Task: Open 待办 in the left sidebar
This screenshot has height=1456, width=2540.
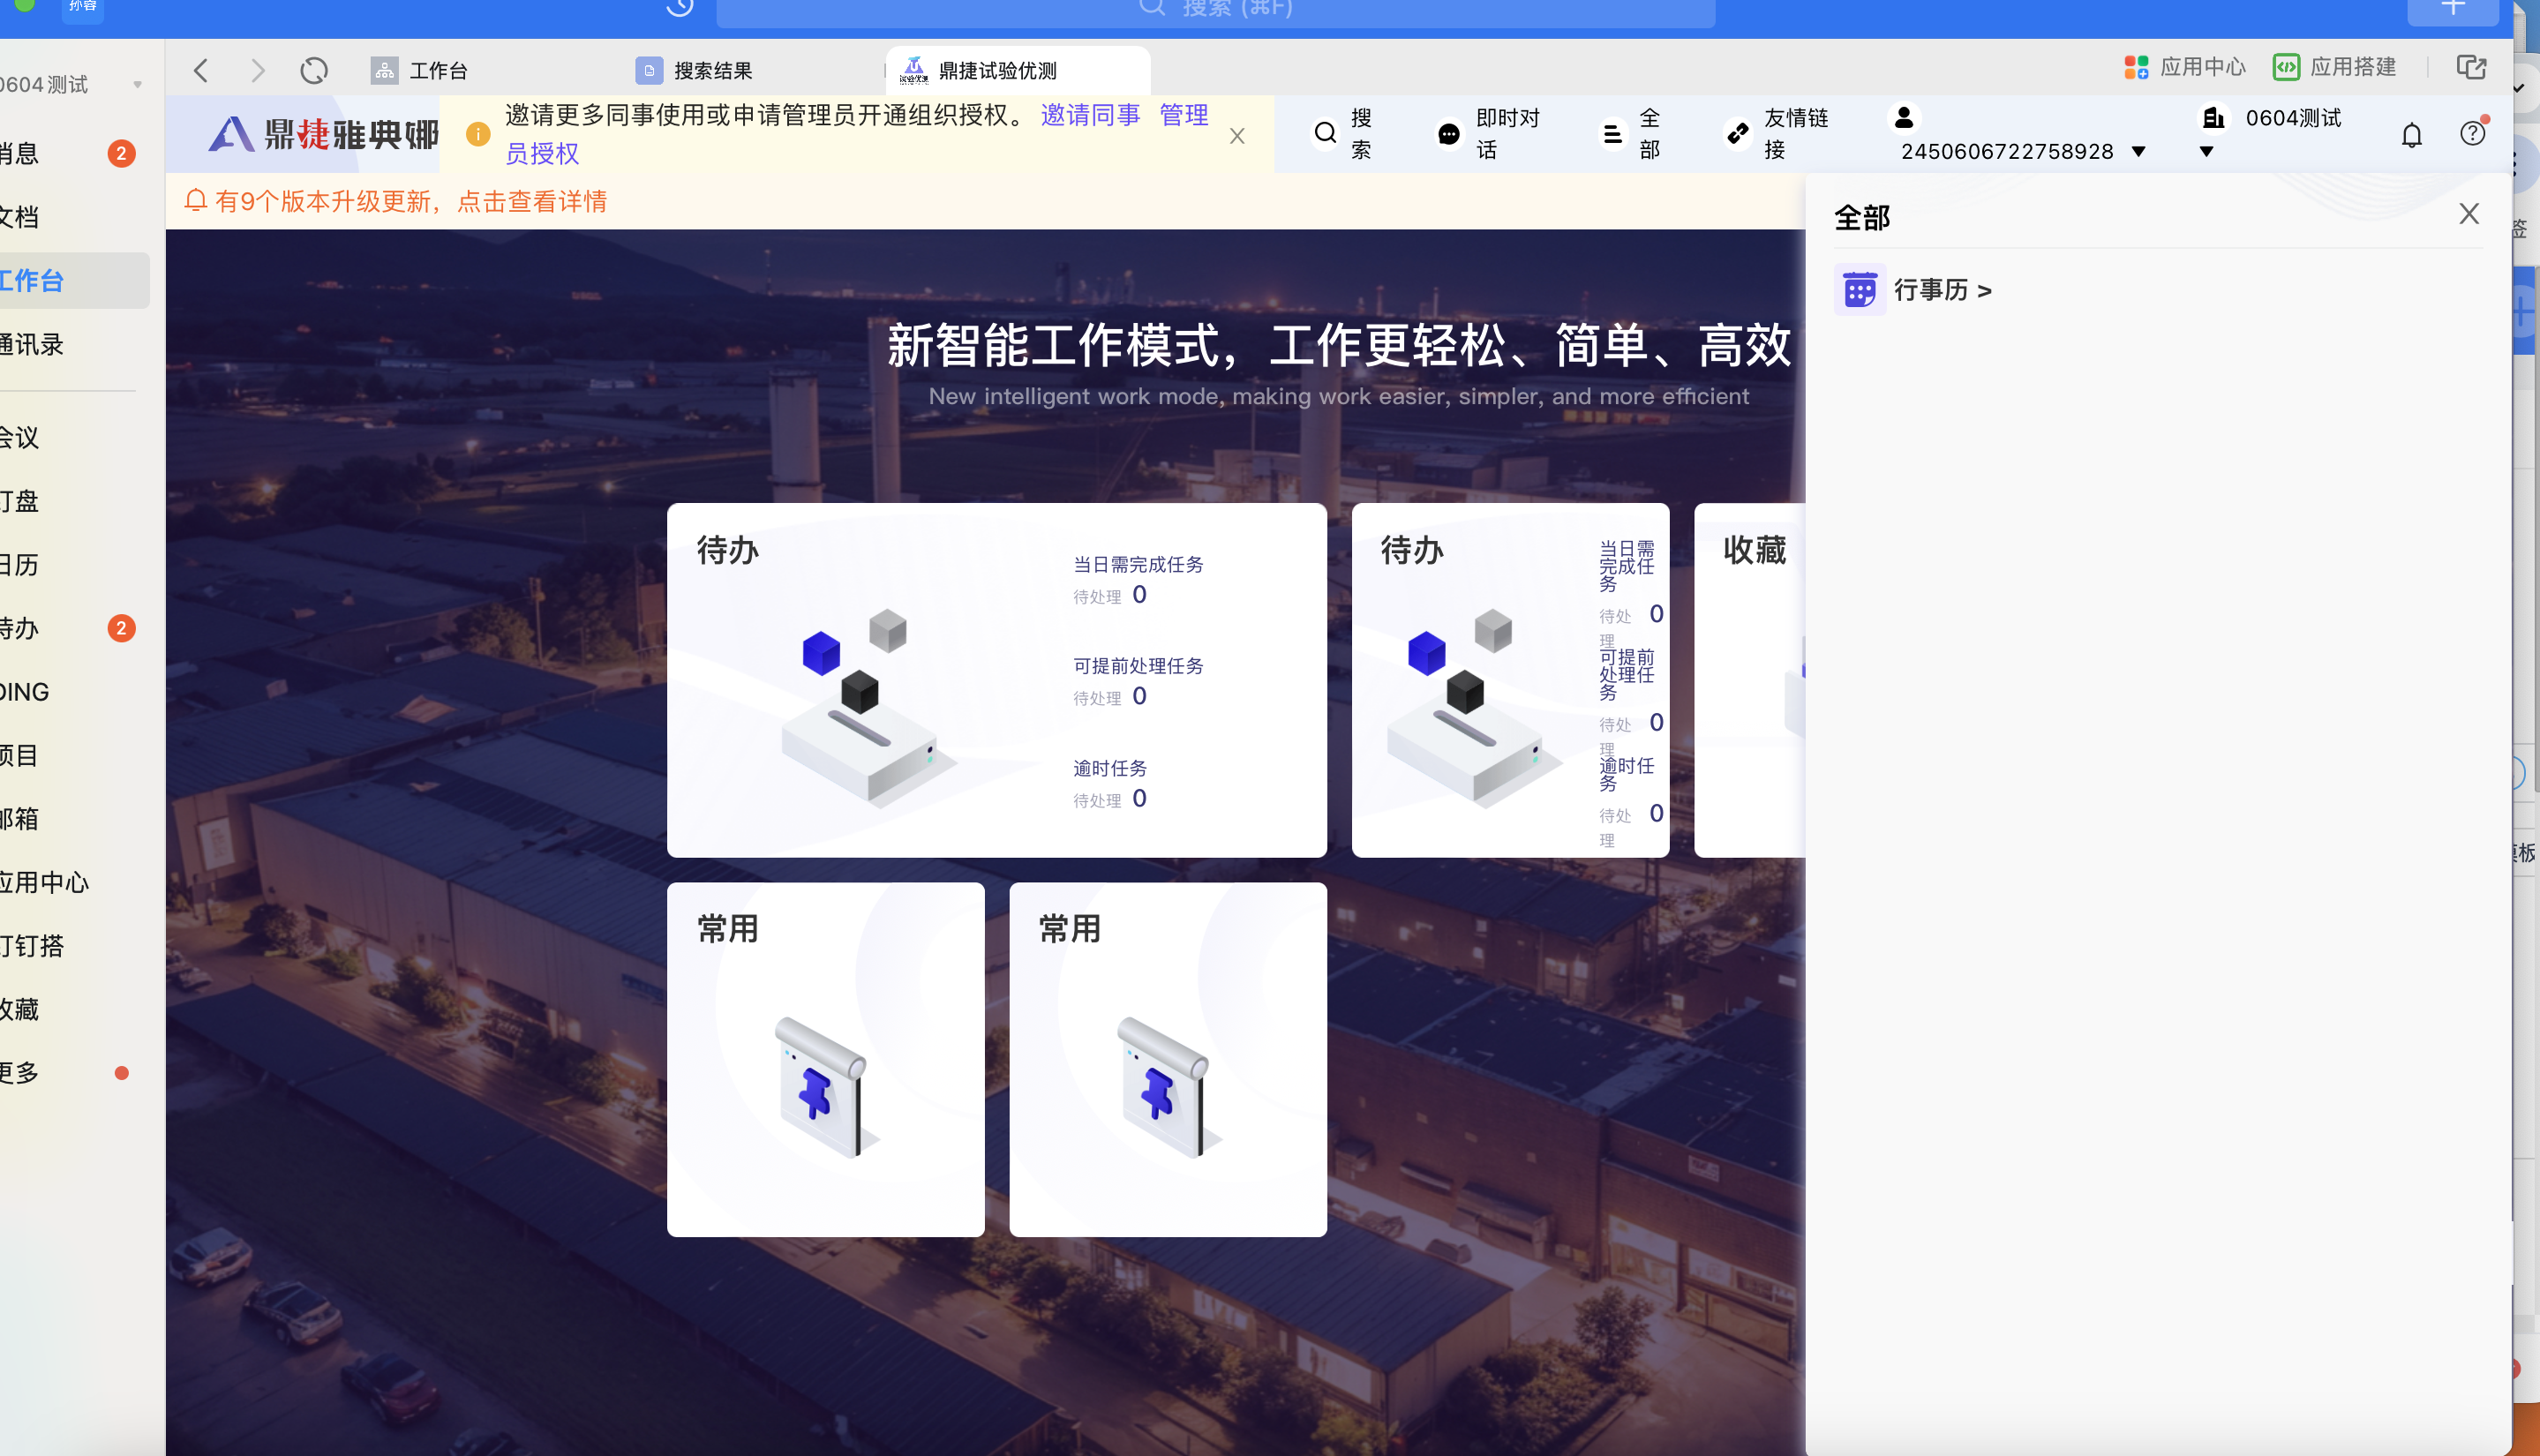Action: pos(68,628)
